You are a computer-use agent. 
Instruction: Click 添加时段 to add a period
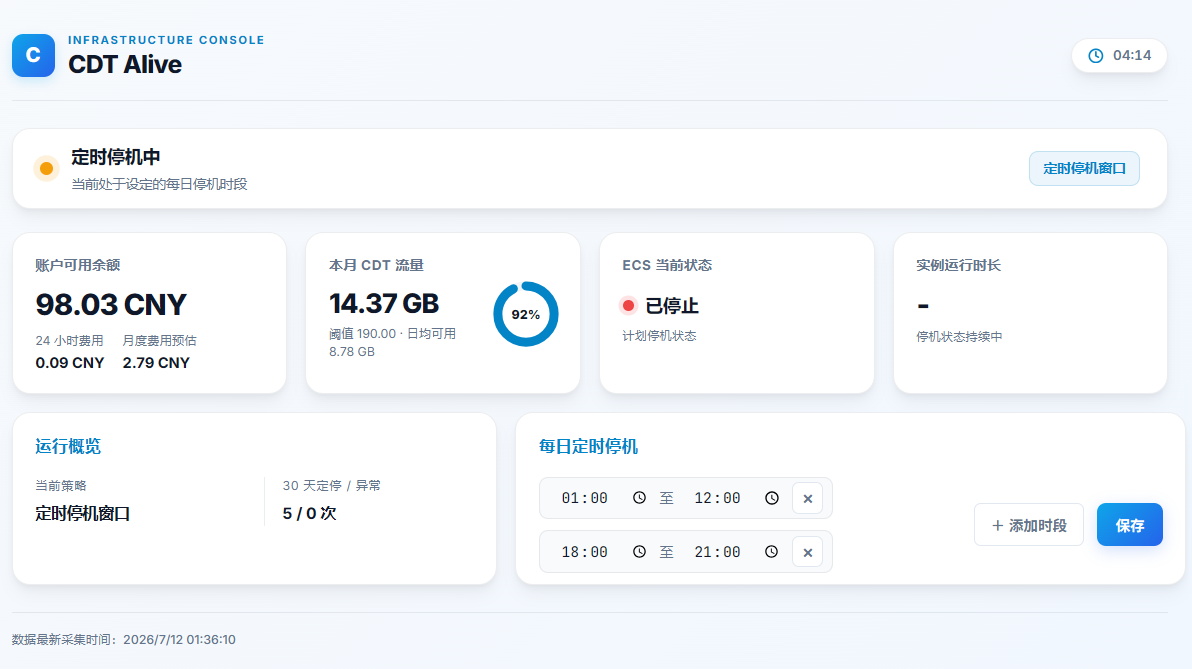tap(1029, 525)
